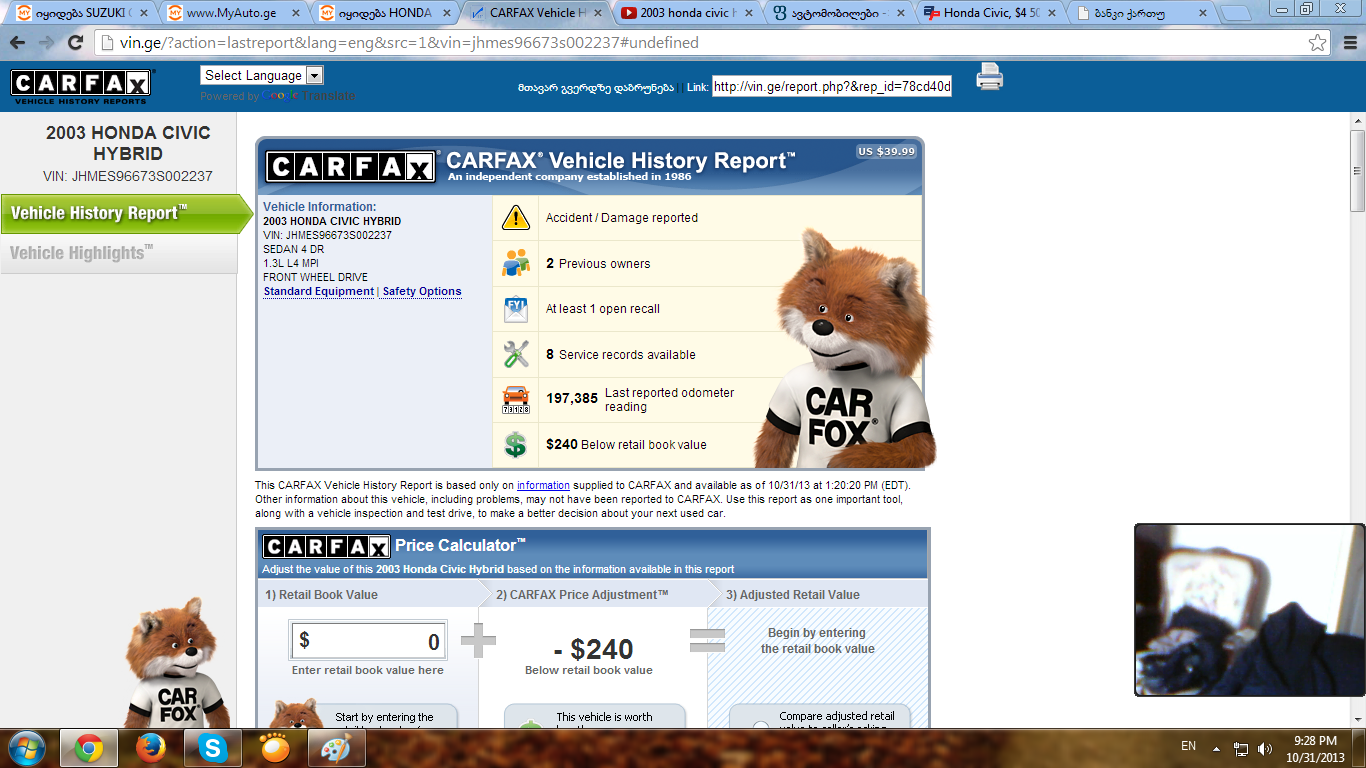The width and height of the screenshot is (1366, 768).
Task: Click the green dollar sign icon
Action: tap(515, 445)
